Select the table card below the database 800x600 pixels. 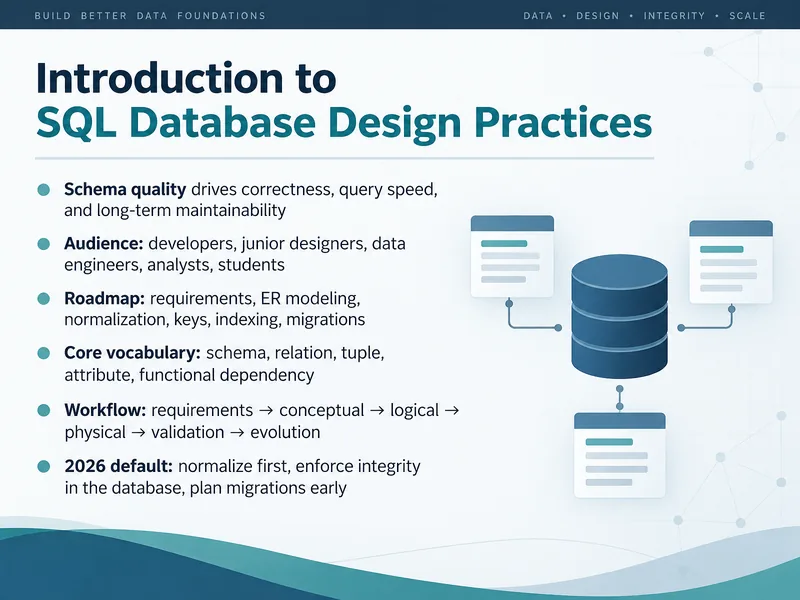pos(619,455)
